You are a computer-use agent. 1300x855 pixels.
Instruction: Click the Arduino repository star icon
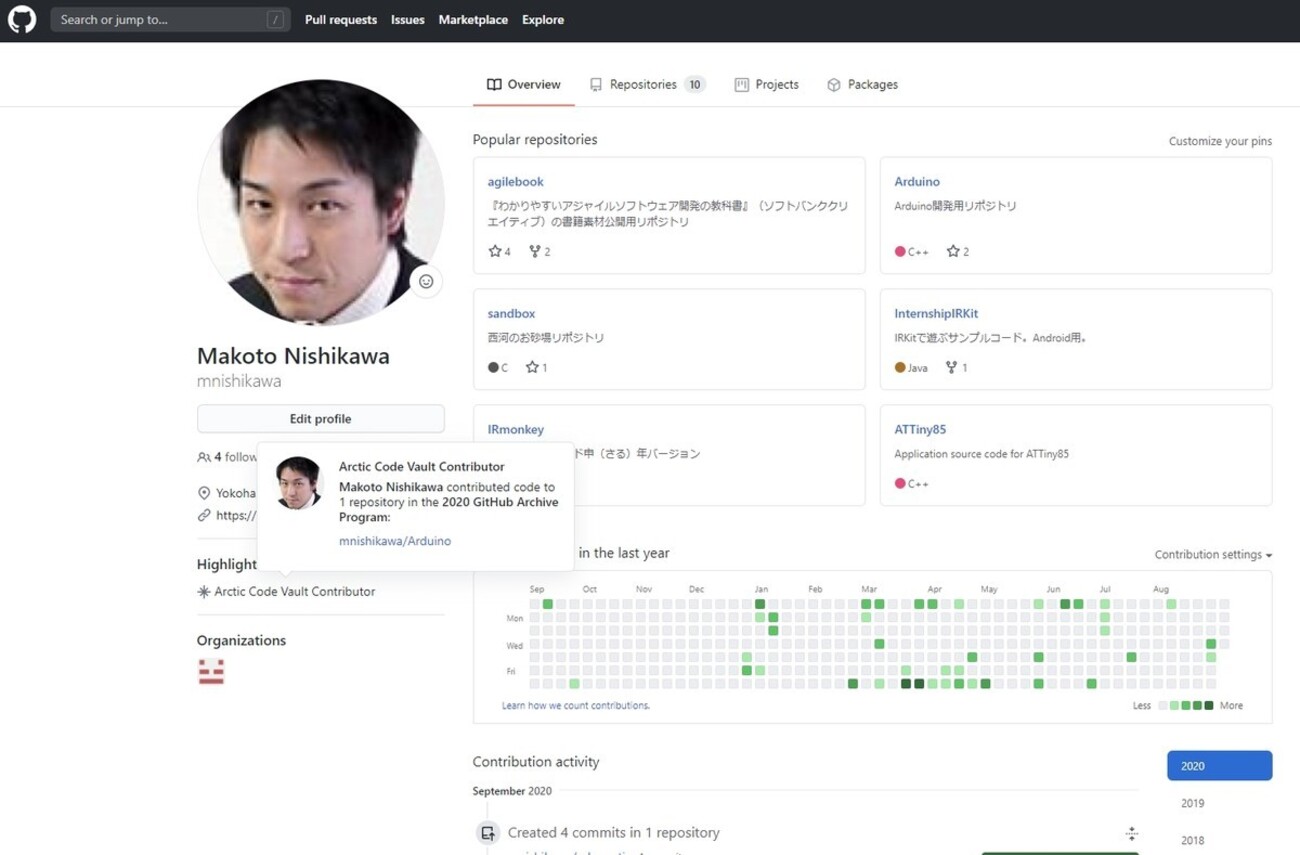pyautogui.click(x=953, y=252)
